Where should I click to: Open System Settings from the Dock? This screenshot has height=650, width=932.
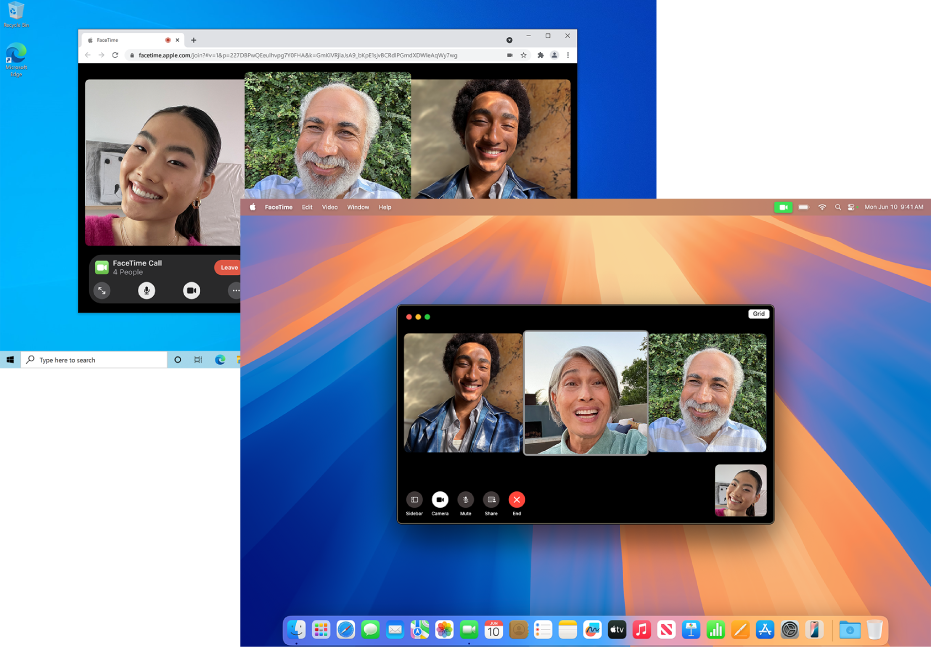tap(789, 629)
